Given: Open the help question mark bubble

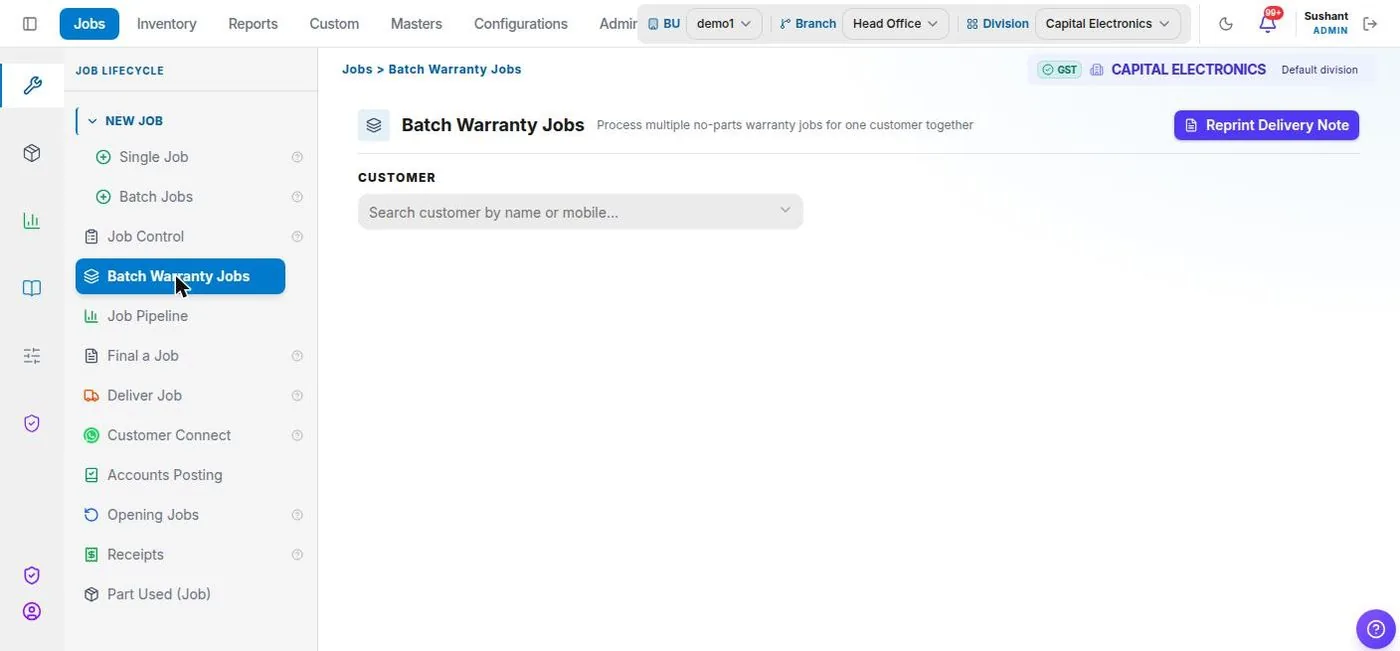Looking at the screenshot, I should click(1375, 629).
